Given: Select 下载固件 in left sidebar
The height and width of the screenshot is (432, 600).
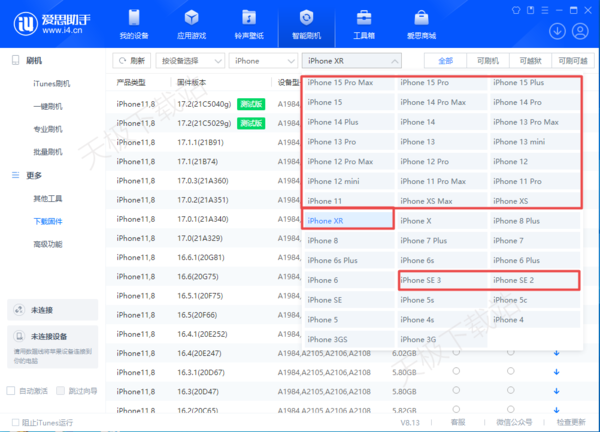Looking at the screenshot, I should coord(48,221).
